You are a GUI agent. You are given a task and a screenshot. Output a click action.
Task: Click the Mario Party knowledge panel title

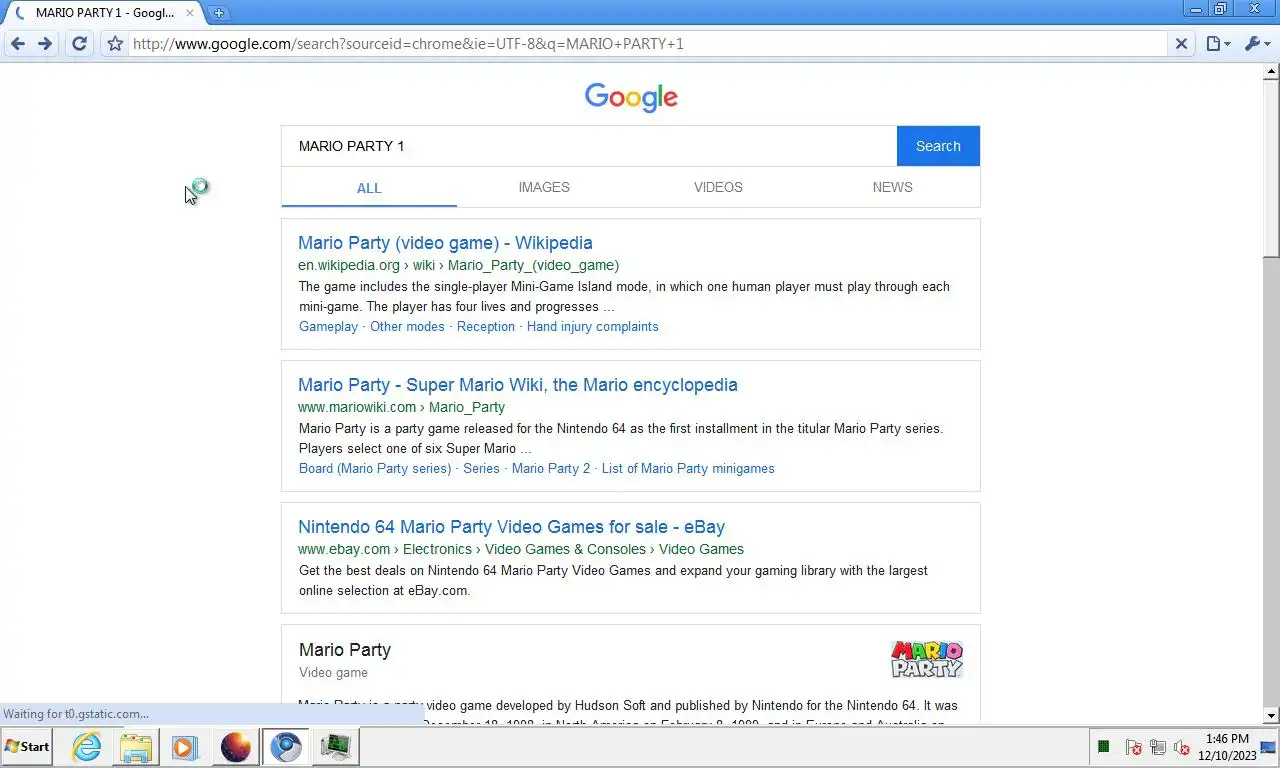tap(345, 650)
